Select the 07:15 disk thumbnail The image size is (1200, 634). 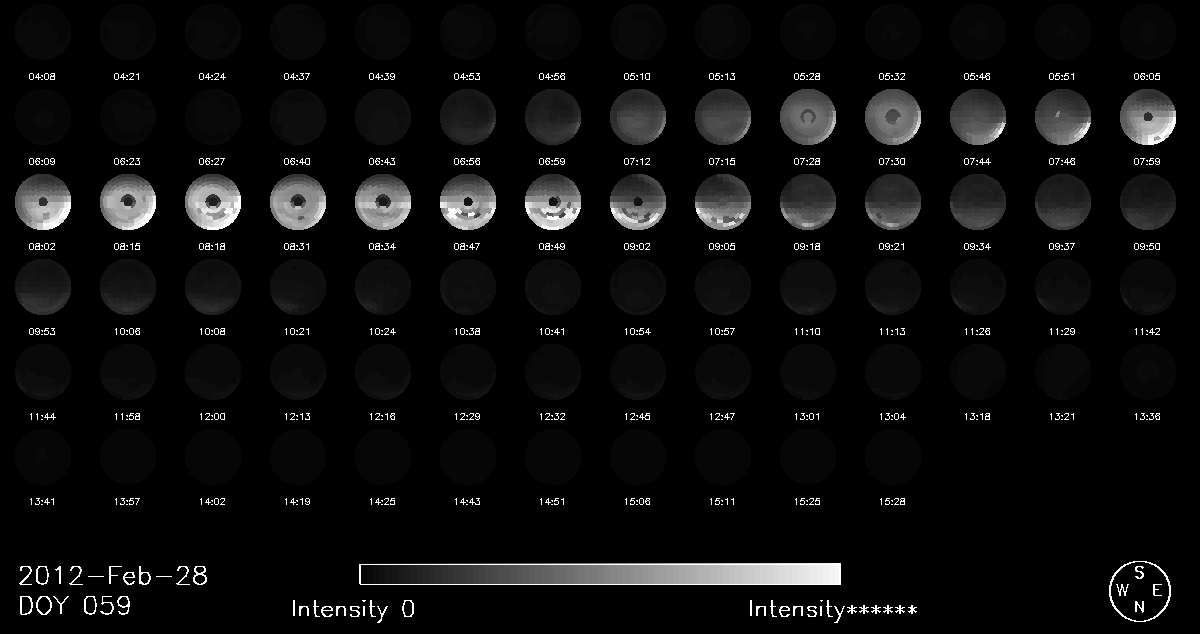click(x=723, y=117)
